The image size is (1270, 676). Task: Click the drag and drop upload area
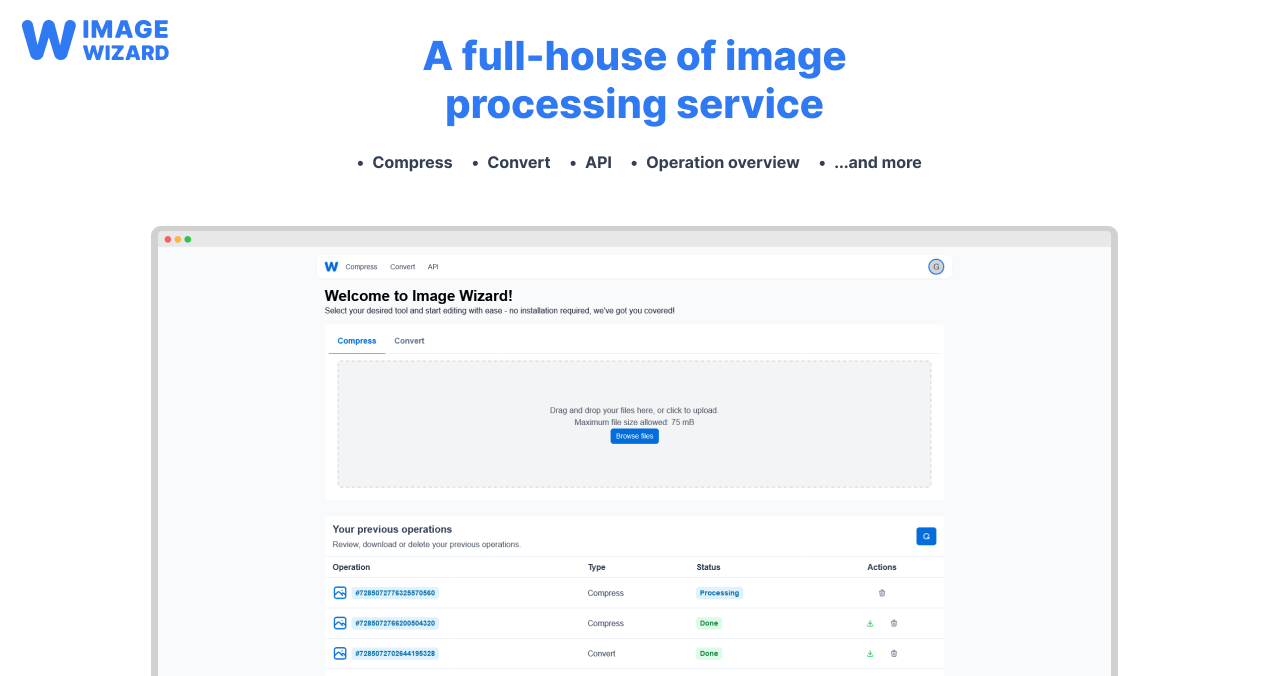634,424
